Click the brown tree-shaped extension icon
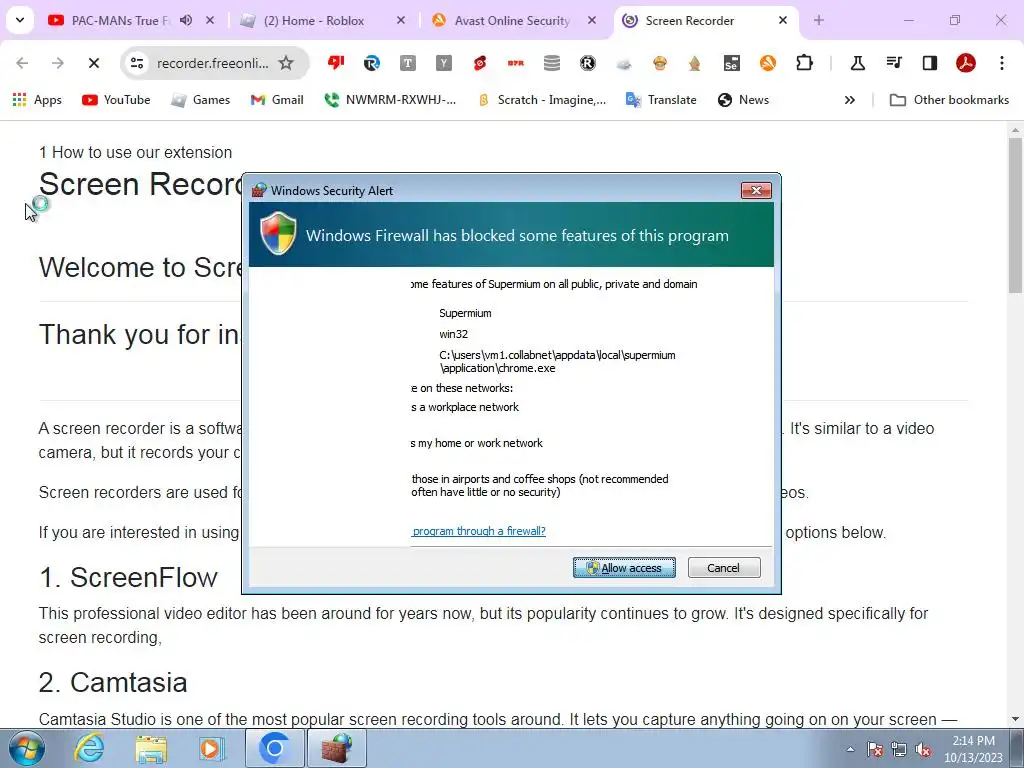 695,63
